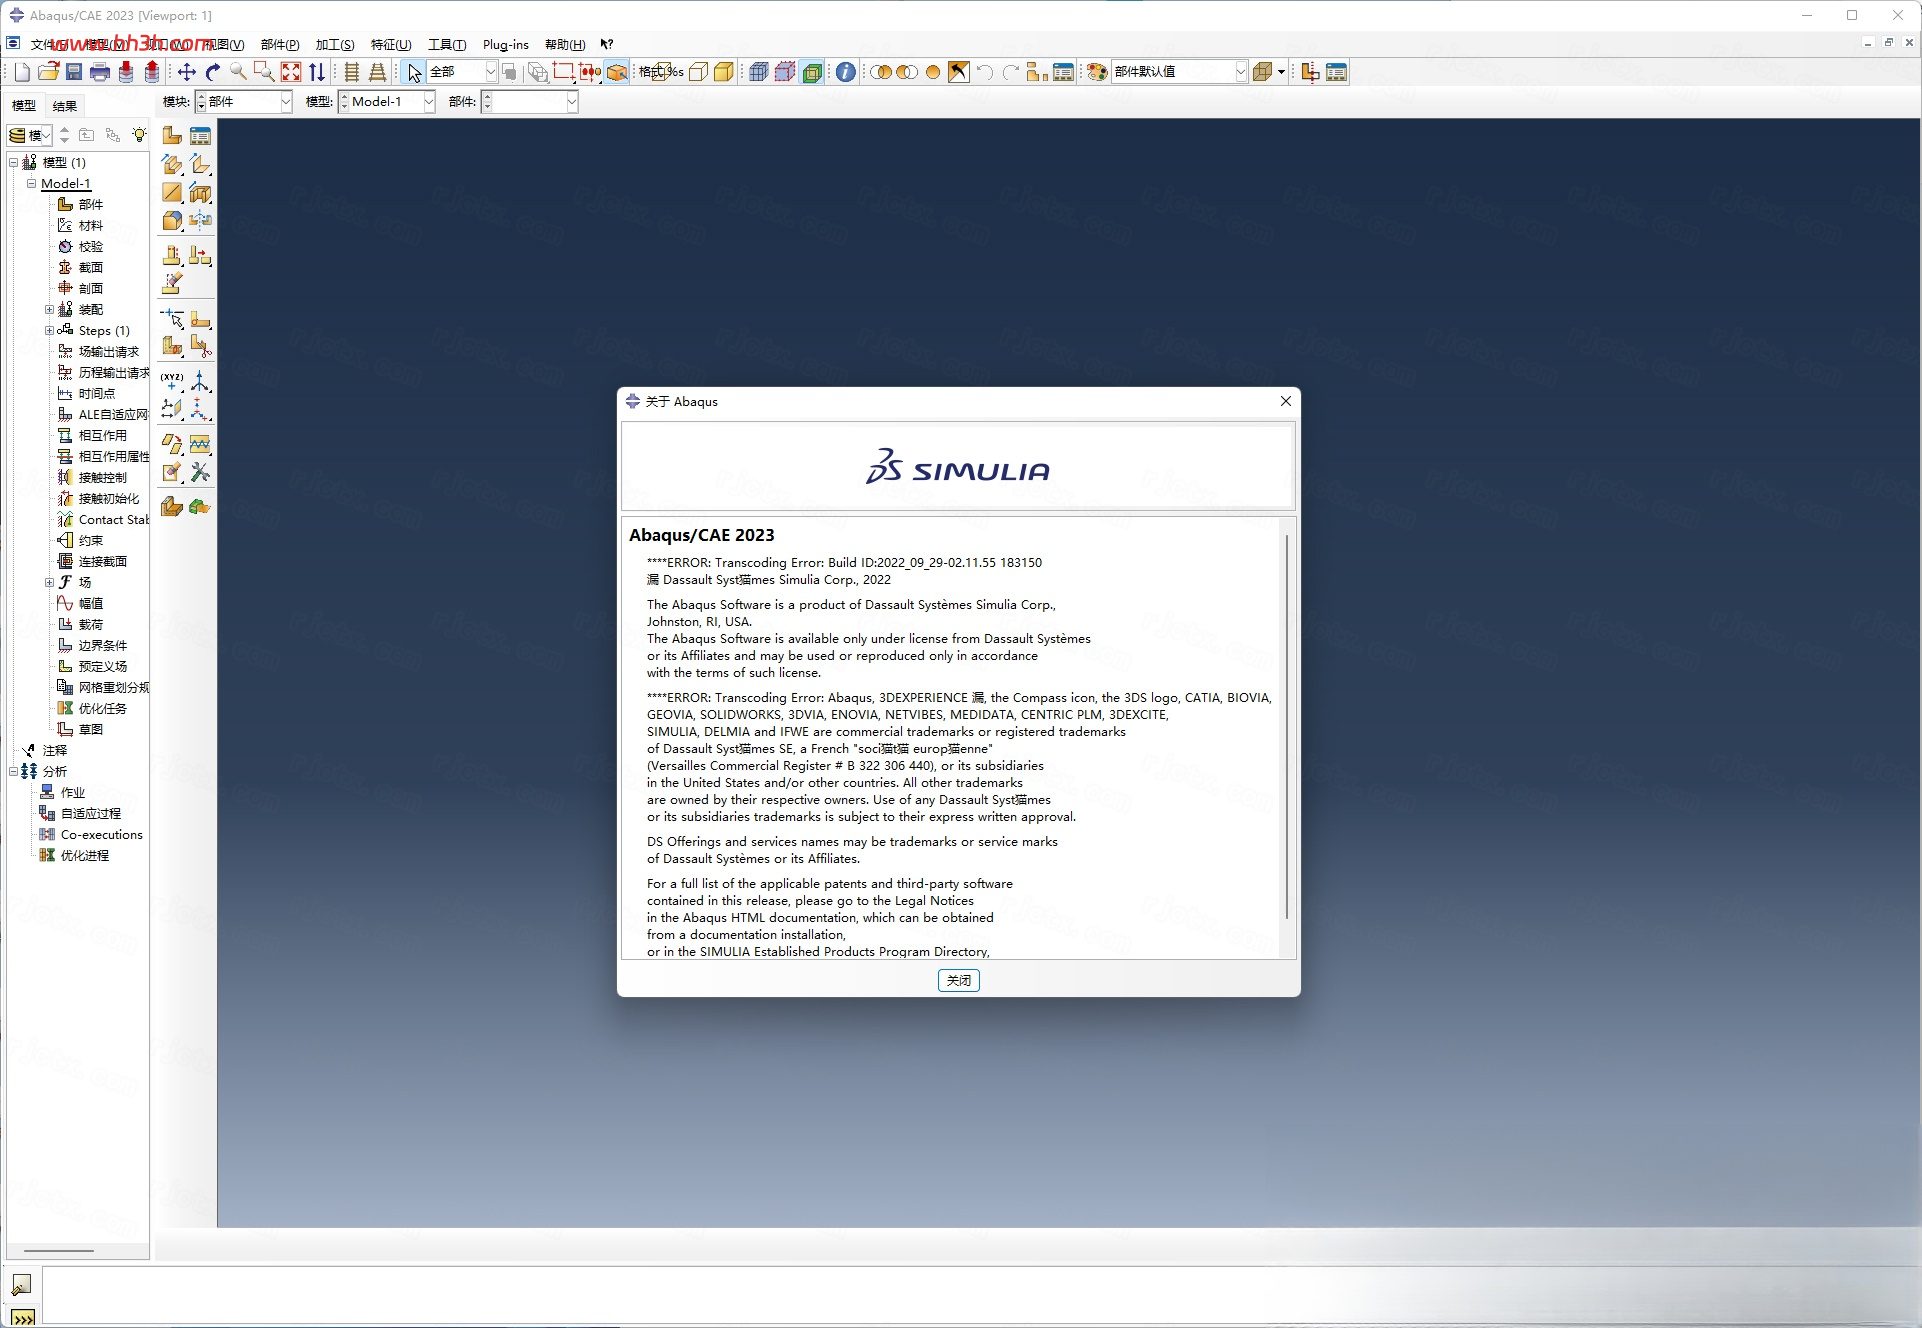
Task: Open the 帮助(H) menu
Action: click(565, 44)
